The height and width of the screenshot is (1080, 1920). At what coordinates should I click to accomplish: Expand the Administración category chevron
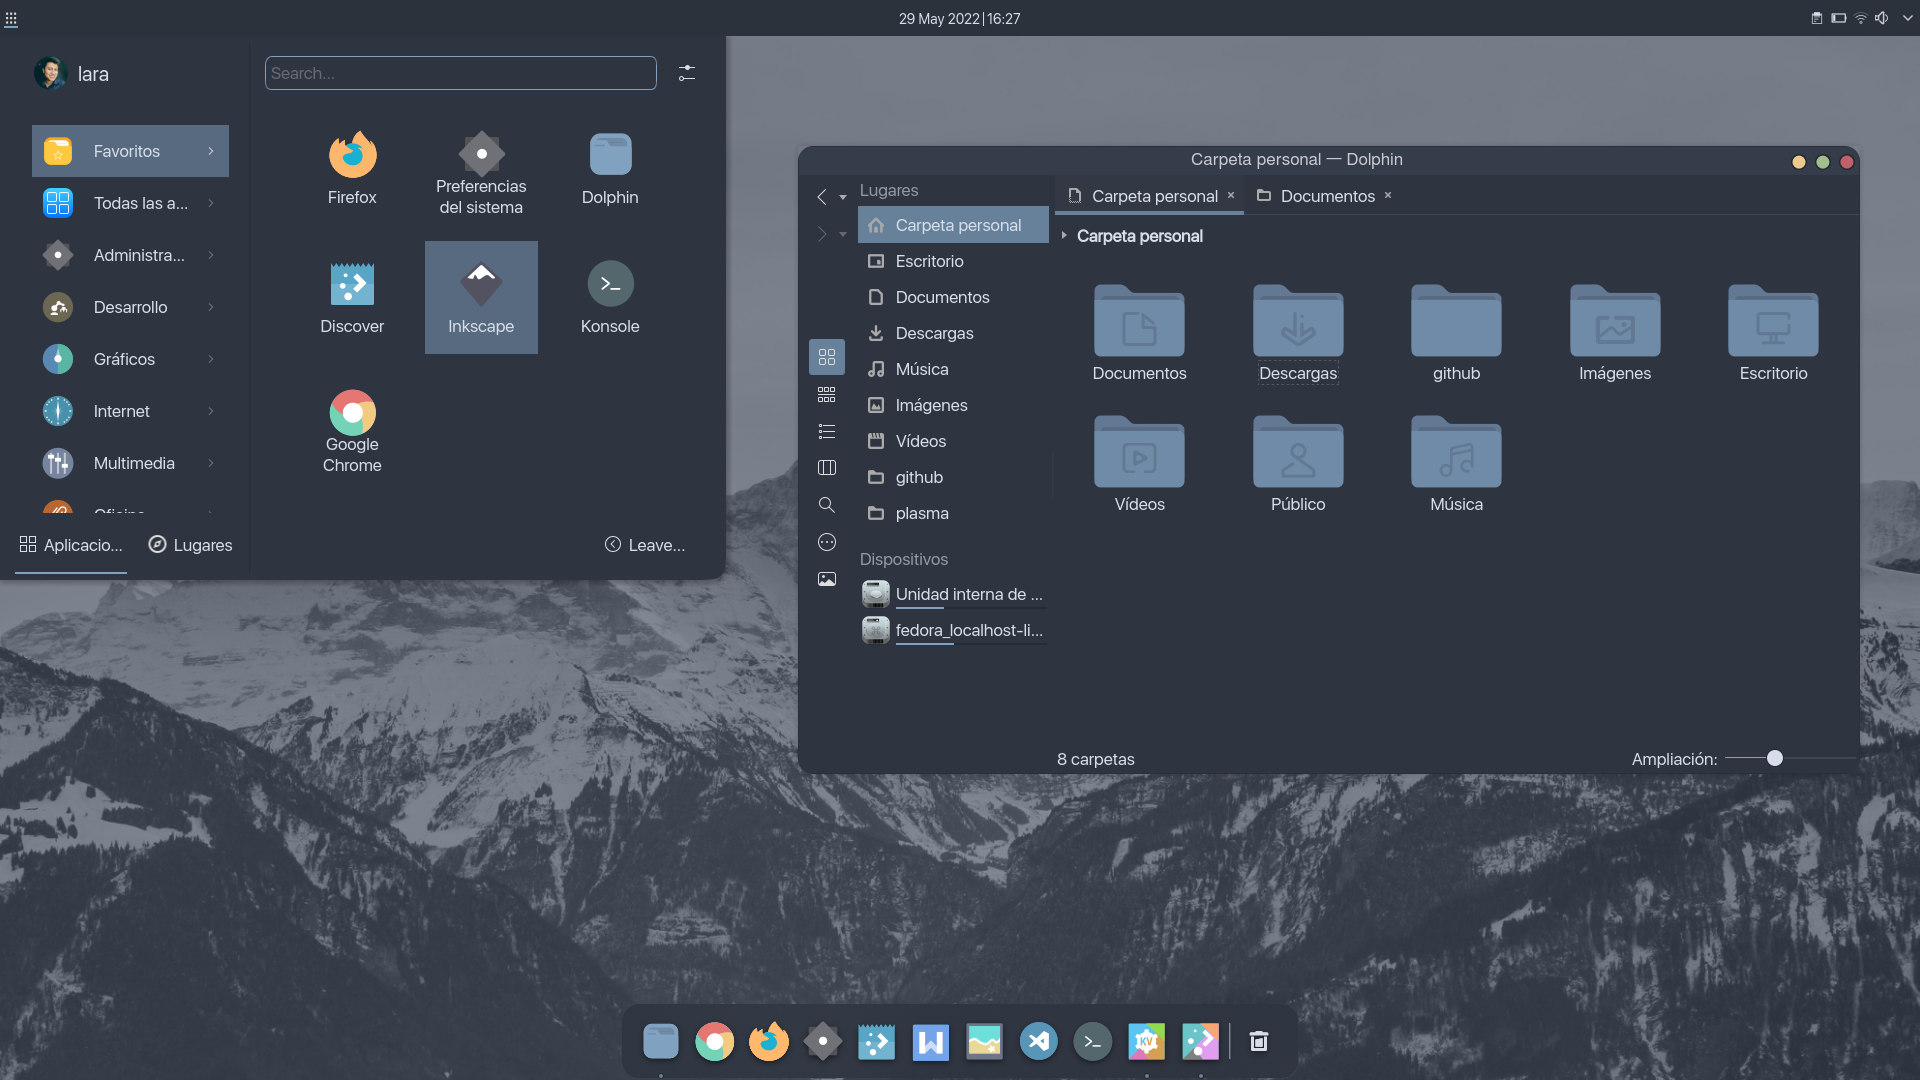coord(211,255)
